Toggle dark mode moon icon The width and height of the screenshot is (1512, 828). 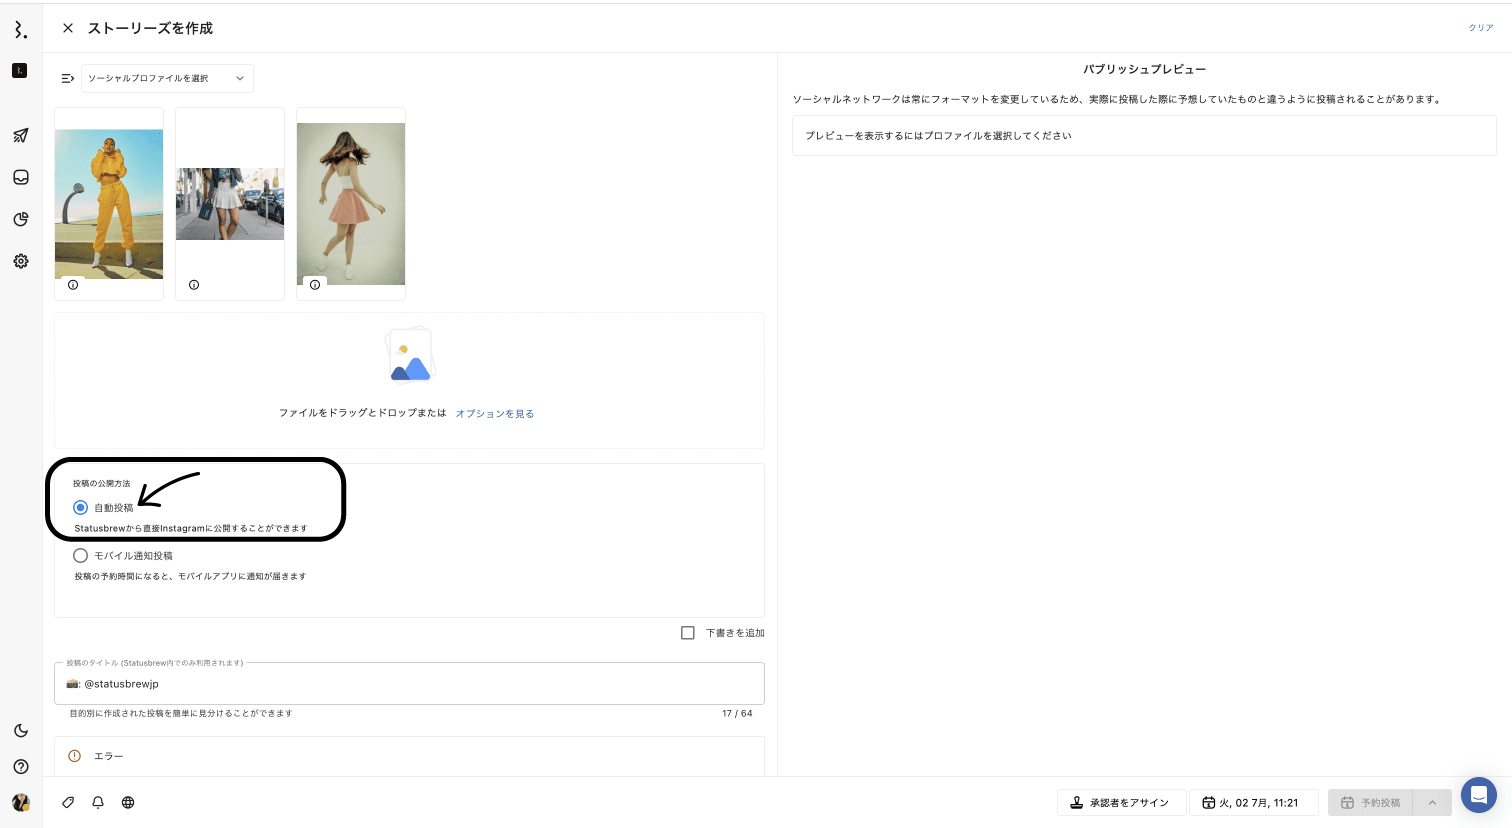coord(20,731)
